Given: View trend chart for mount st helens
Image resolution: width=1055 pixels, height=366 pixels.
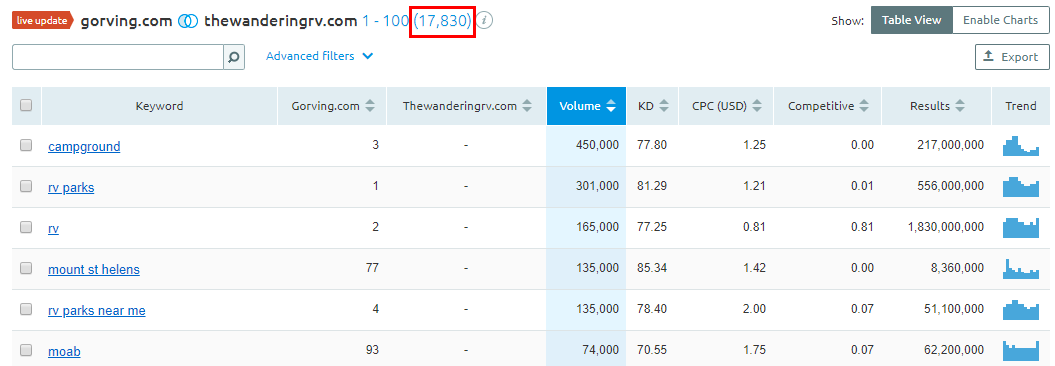Looking at the screenshot, I should tap(1021, 268).
